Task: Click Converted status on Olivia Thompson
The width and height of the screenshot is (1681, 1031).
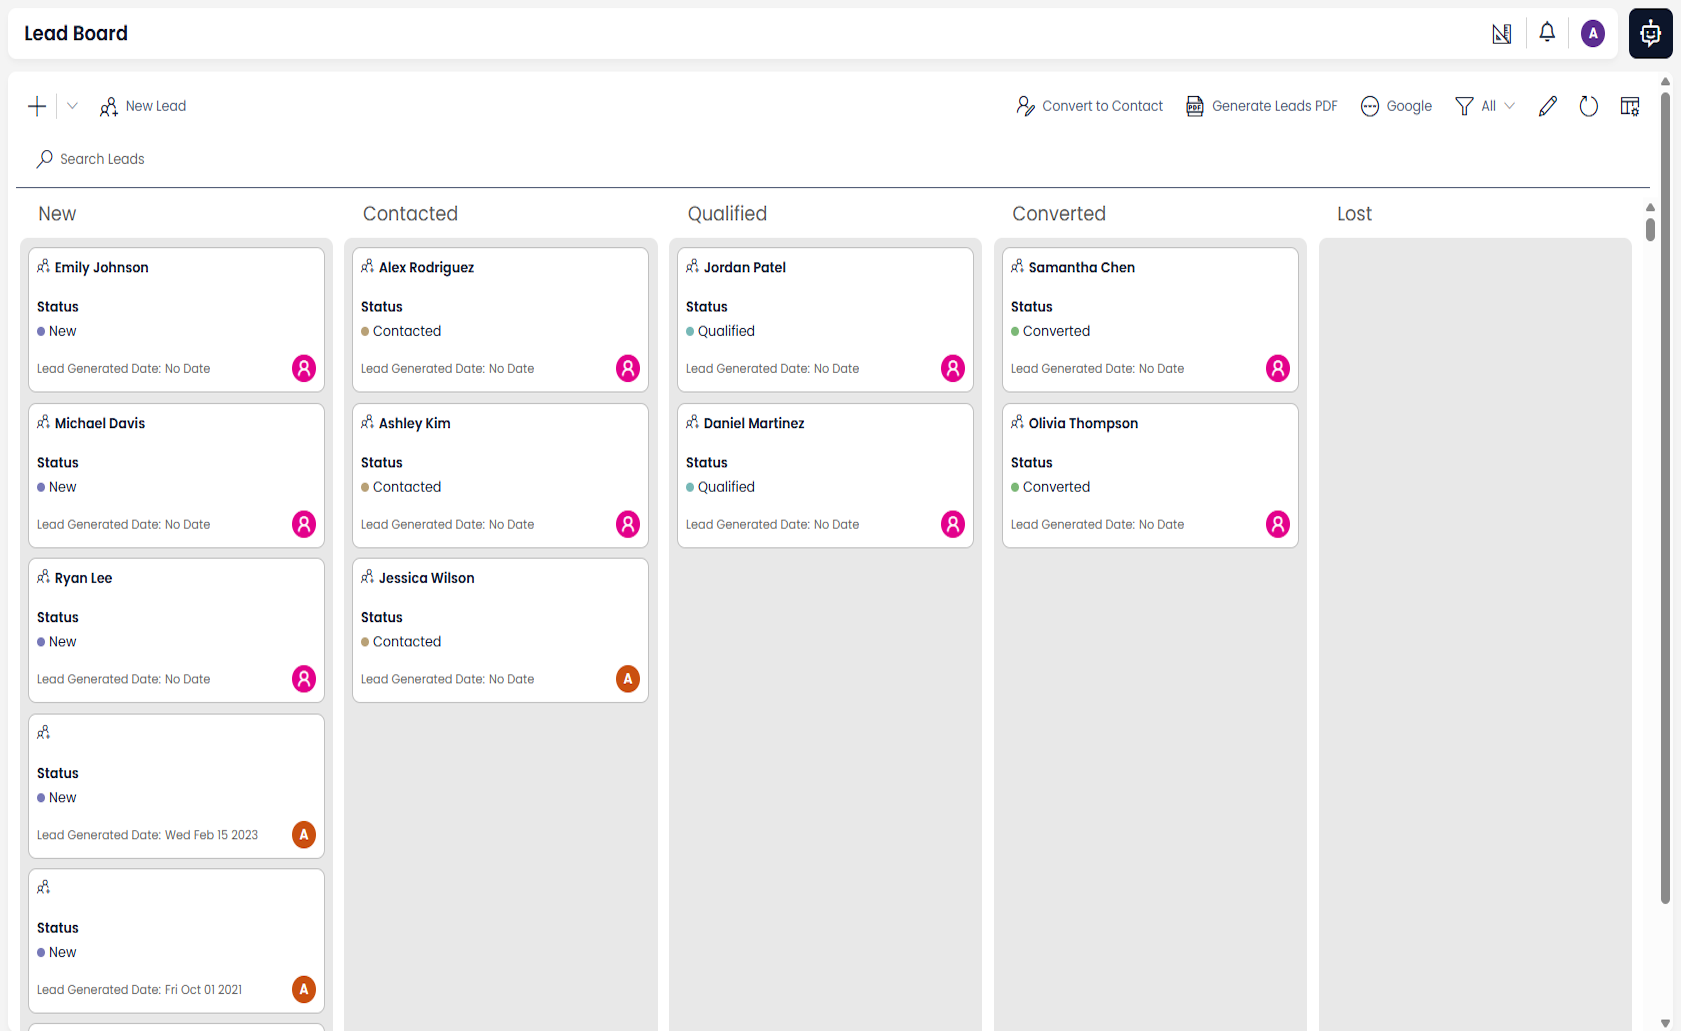Action: click(1050, 487)
